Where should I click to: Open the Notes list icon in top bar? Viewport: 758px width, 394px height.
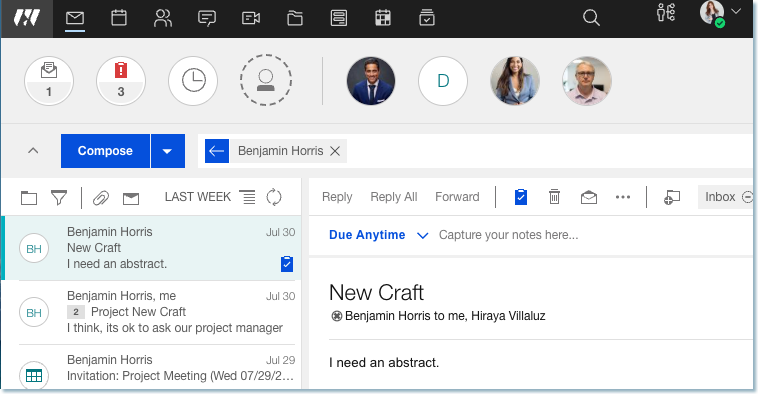[x=338, y=18]
